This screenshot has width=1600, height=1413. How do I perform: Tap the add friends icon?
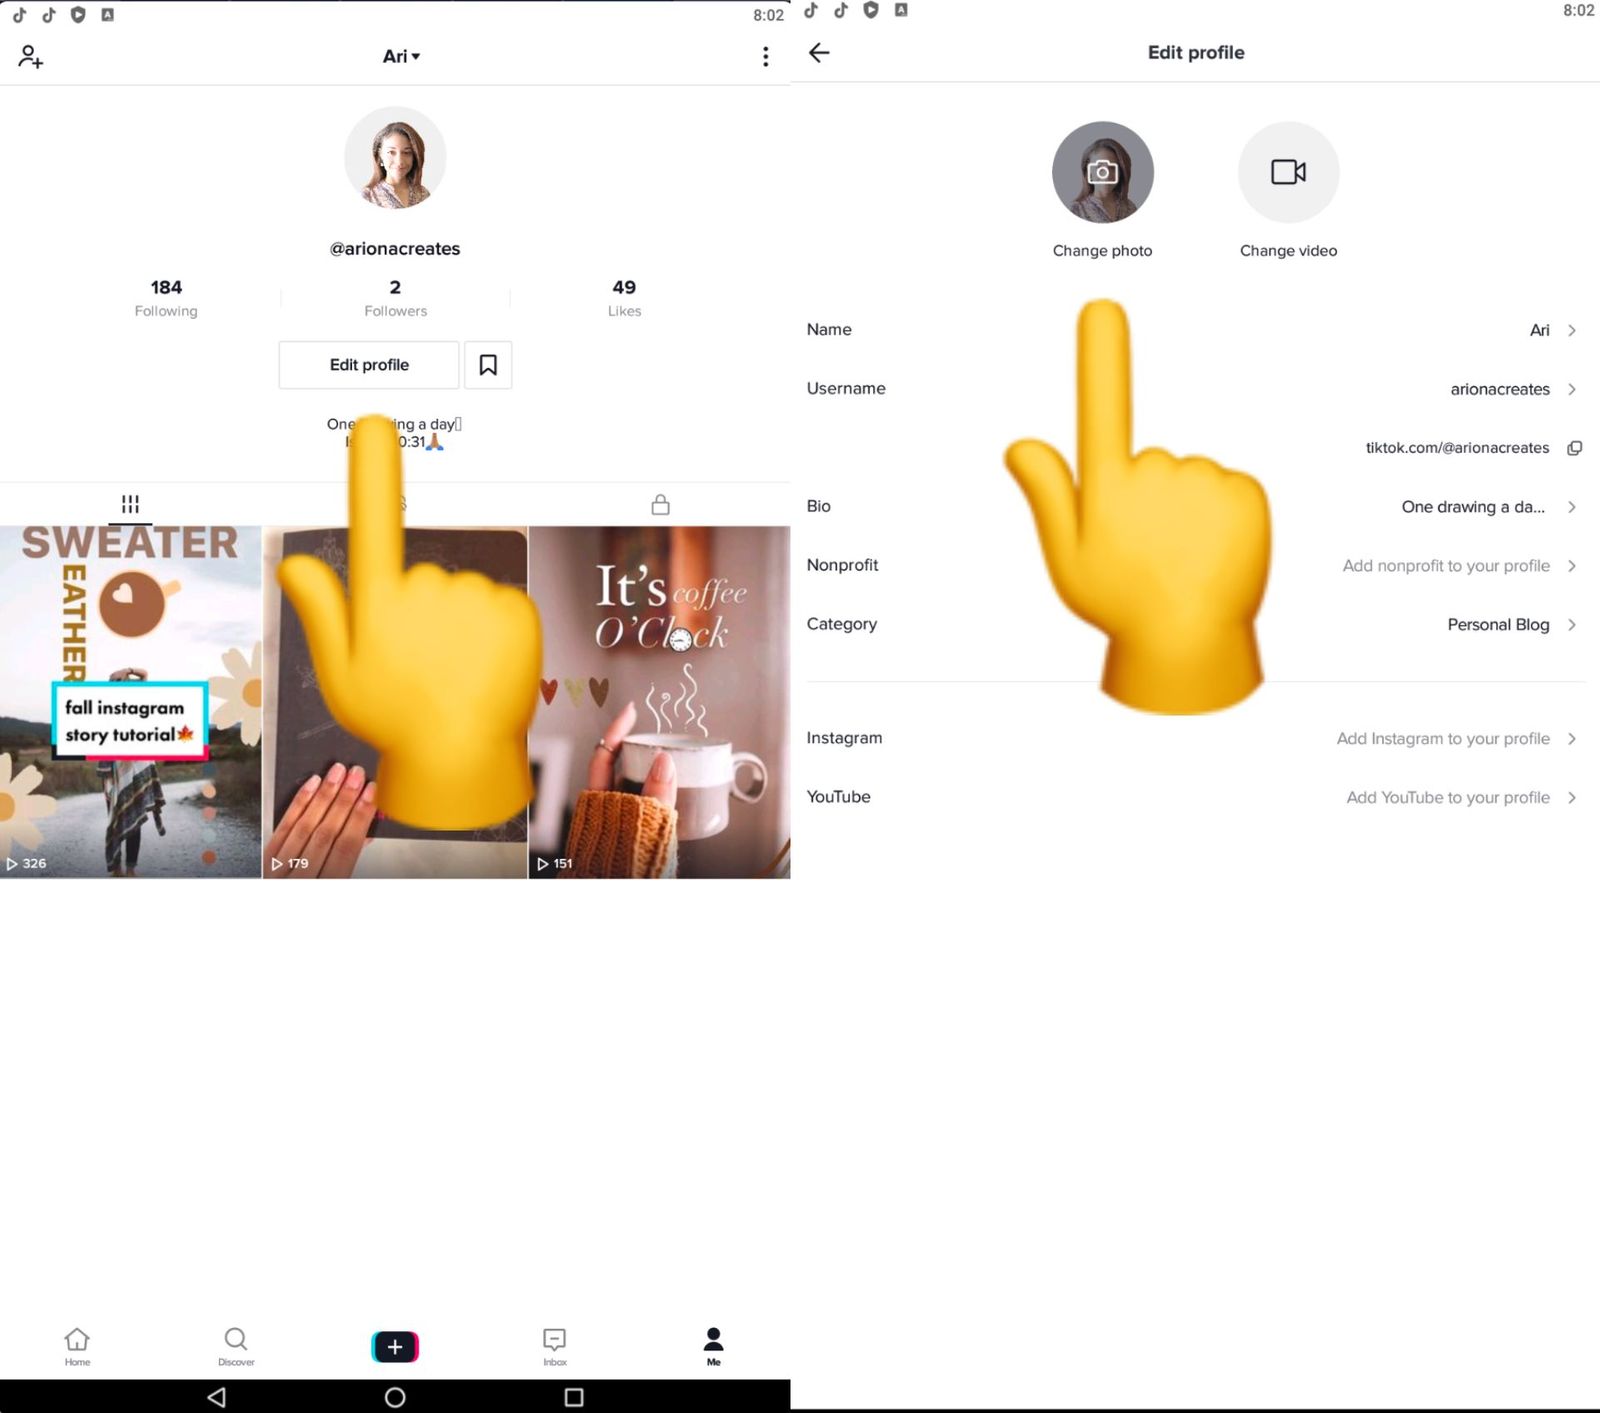[31, 57]
